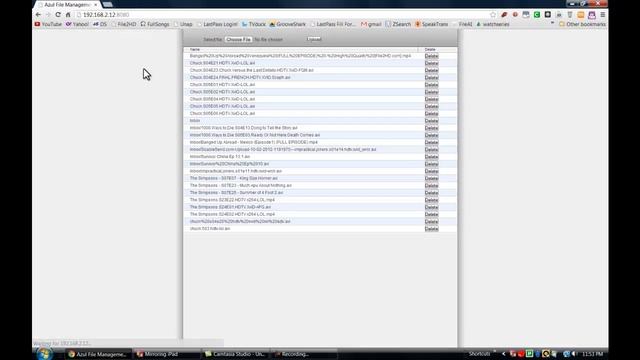
Task: Delete the Banged Up Abroad %20 mp4 file
Action: click(431, 56)
